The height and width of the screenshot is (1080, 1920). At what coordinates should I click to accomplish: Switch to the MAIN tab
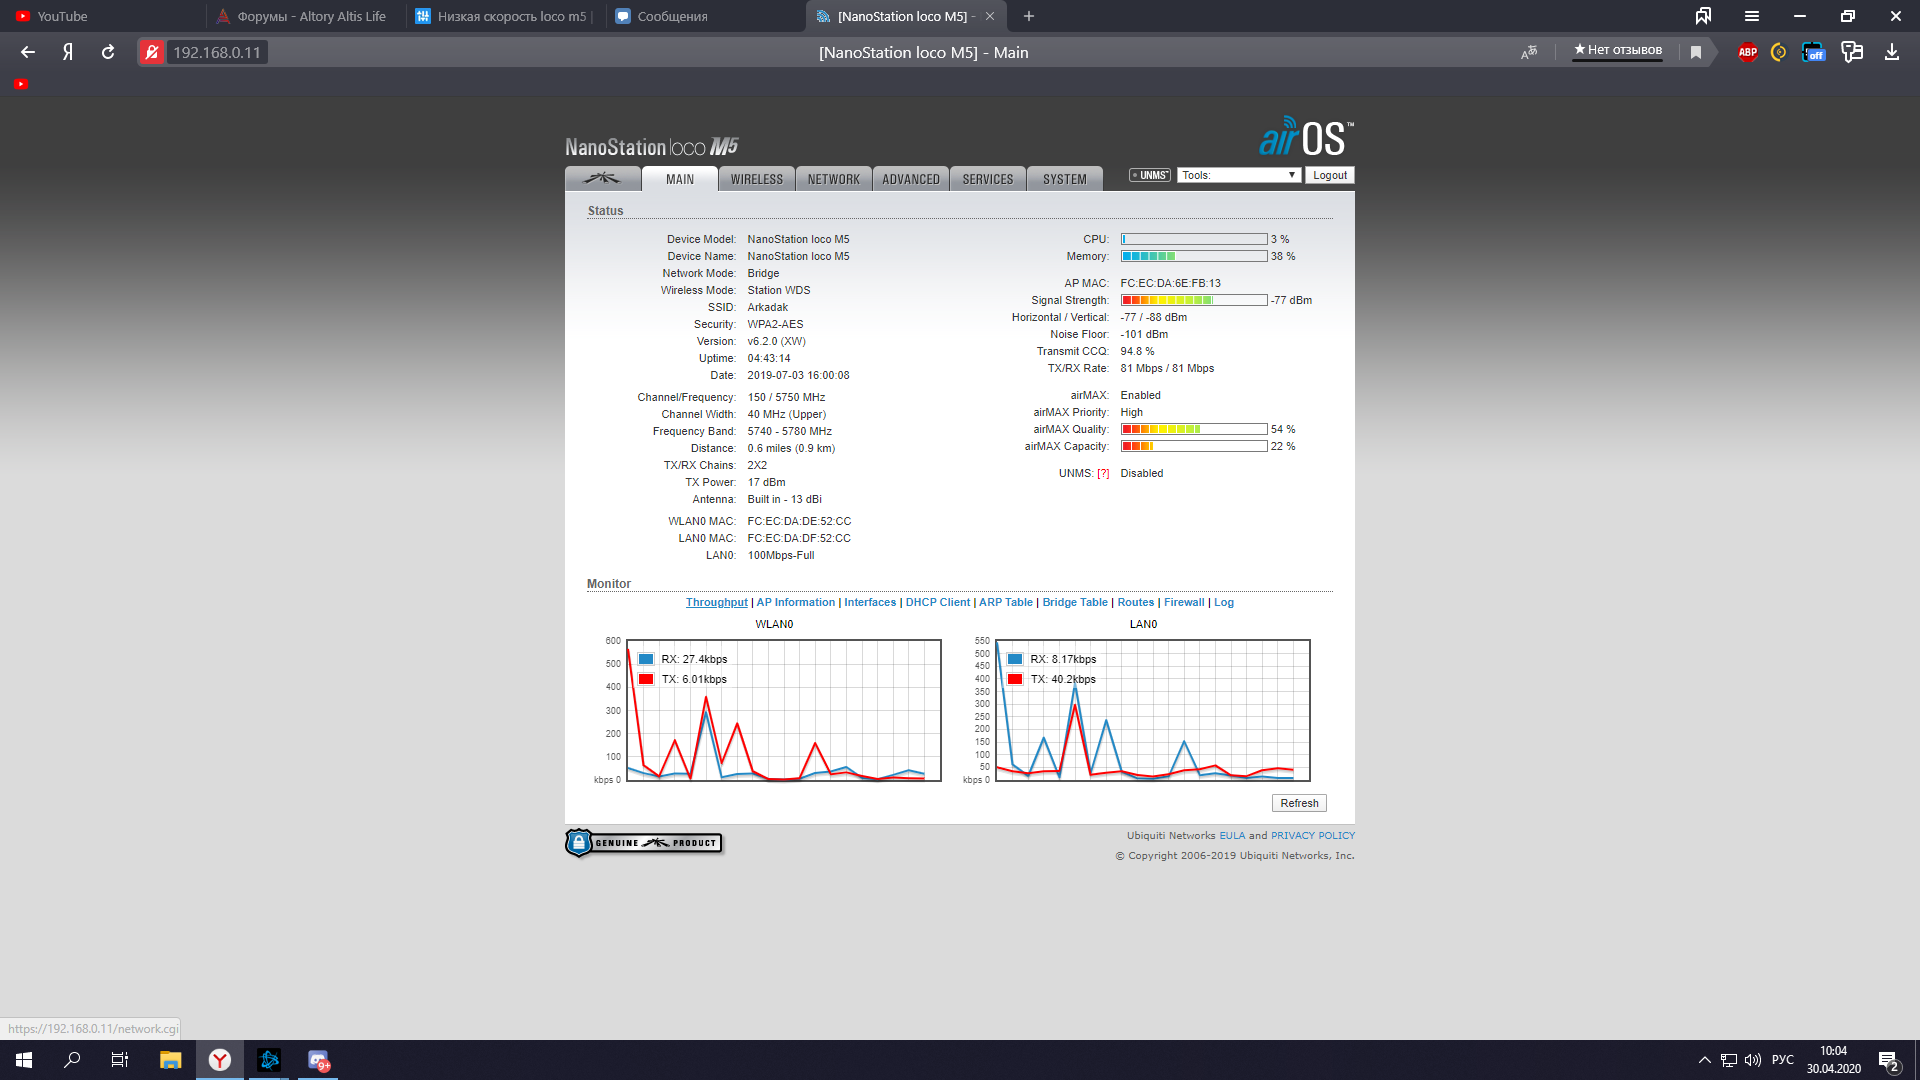[680, 179]
